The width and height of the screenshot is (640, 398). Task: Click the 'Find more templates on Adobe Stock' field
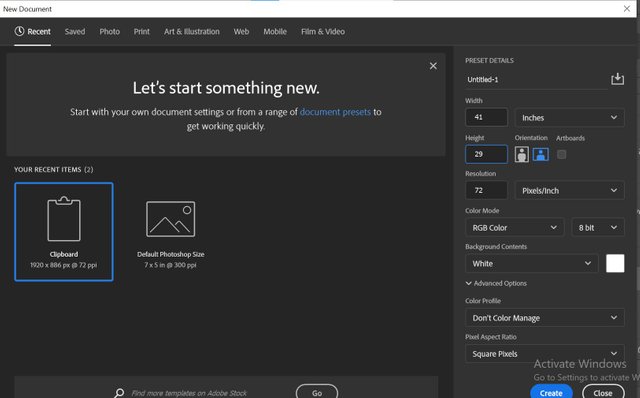click(x=189, y=393)
